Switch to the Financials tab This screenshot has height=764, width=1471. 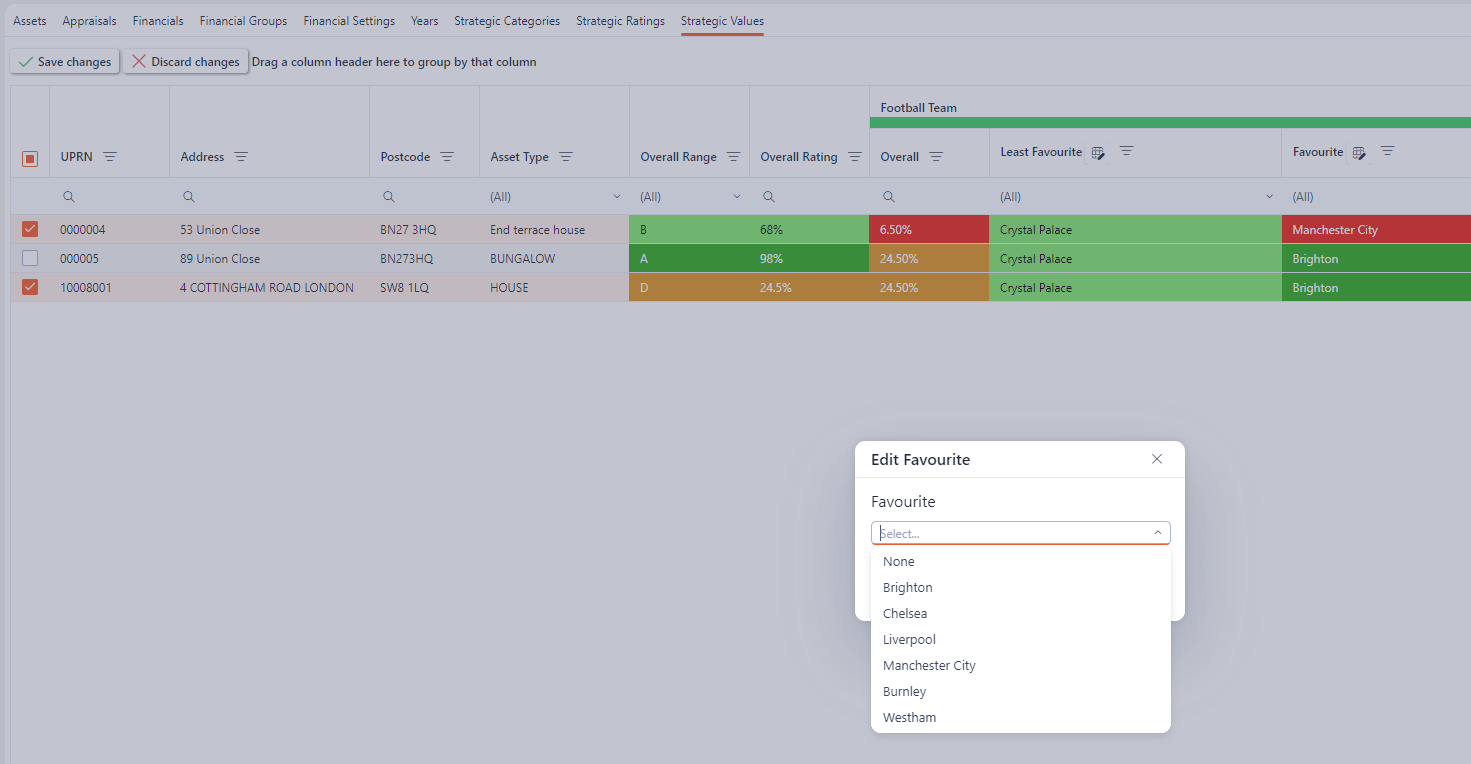[x=158, y=21]
